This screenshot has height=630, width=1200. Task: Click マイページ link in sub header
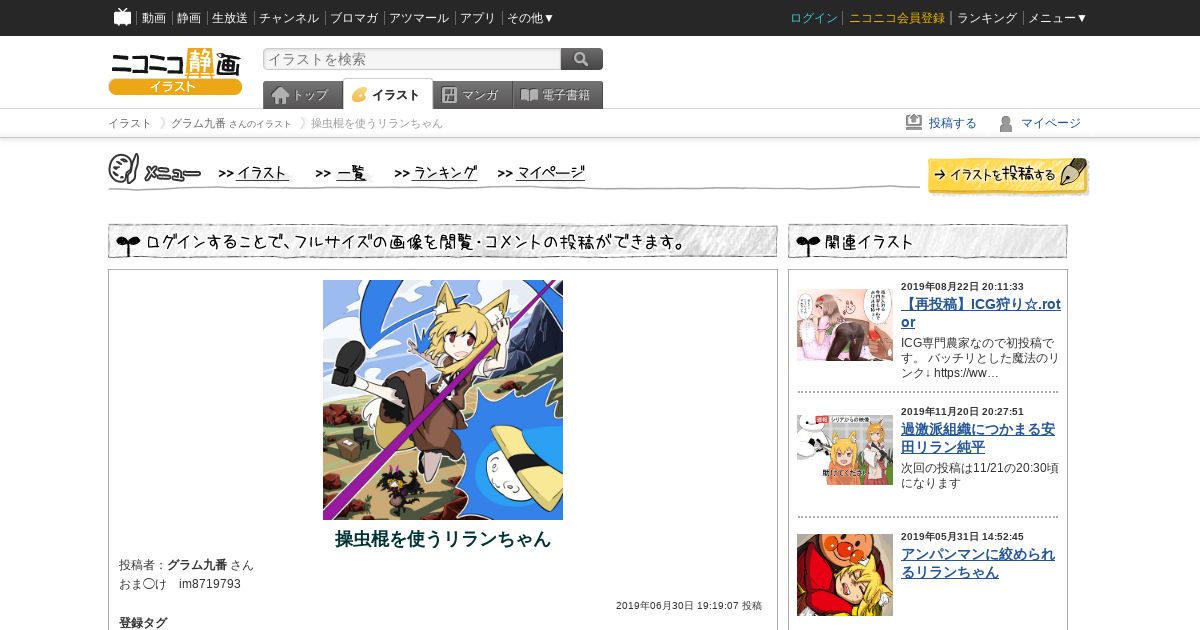pyautogui.click(x=1050, y=123)
